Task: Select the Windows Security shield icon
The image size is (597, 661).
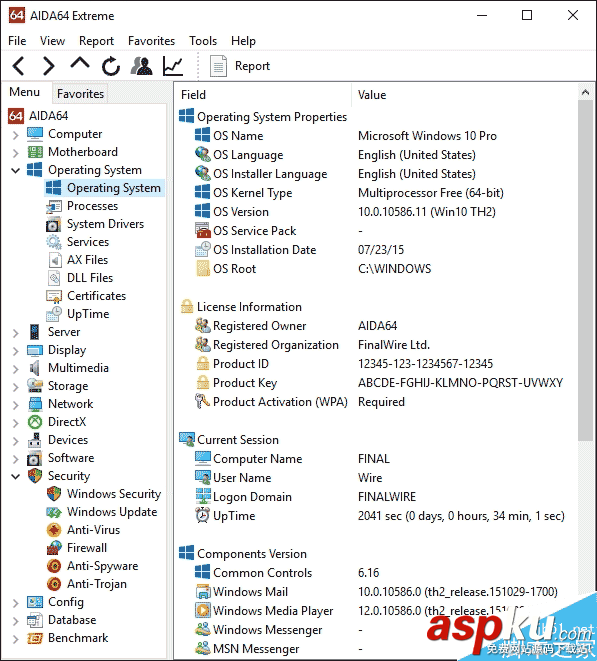Action: tap(54, 494)
